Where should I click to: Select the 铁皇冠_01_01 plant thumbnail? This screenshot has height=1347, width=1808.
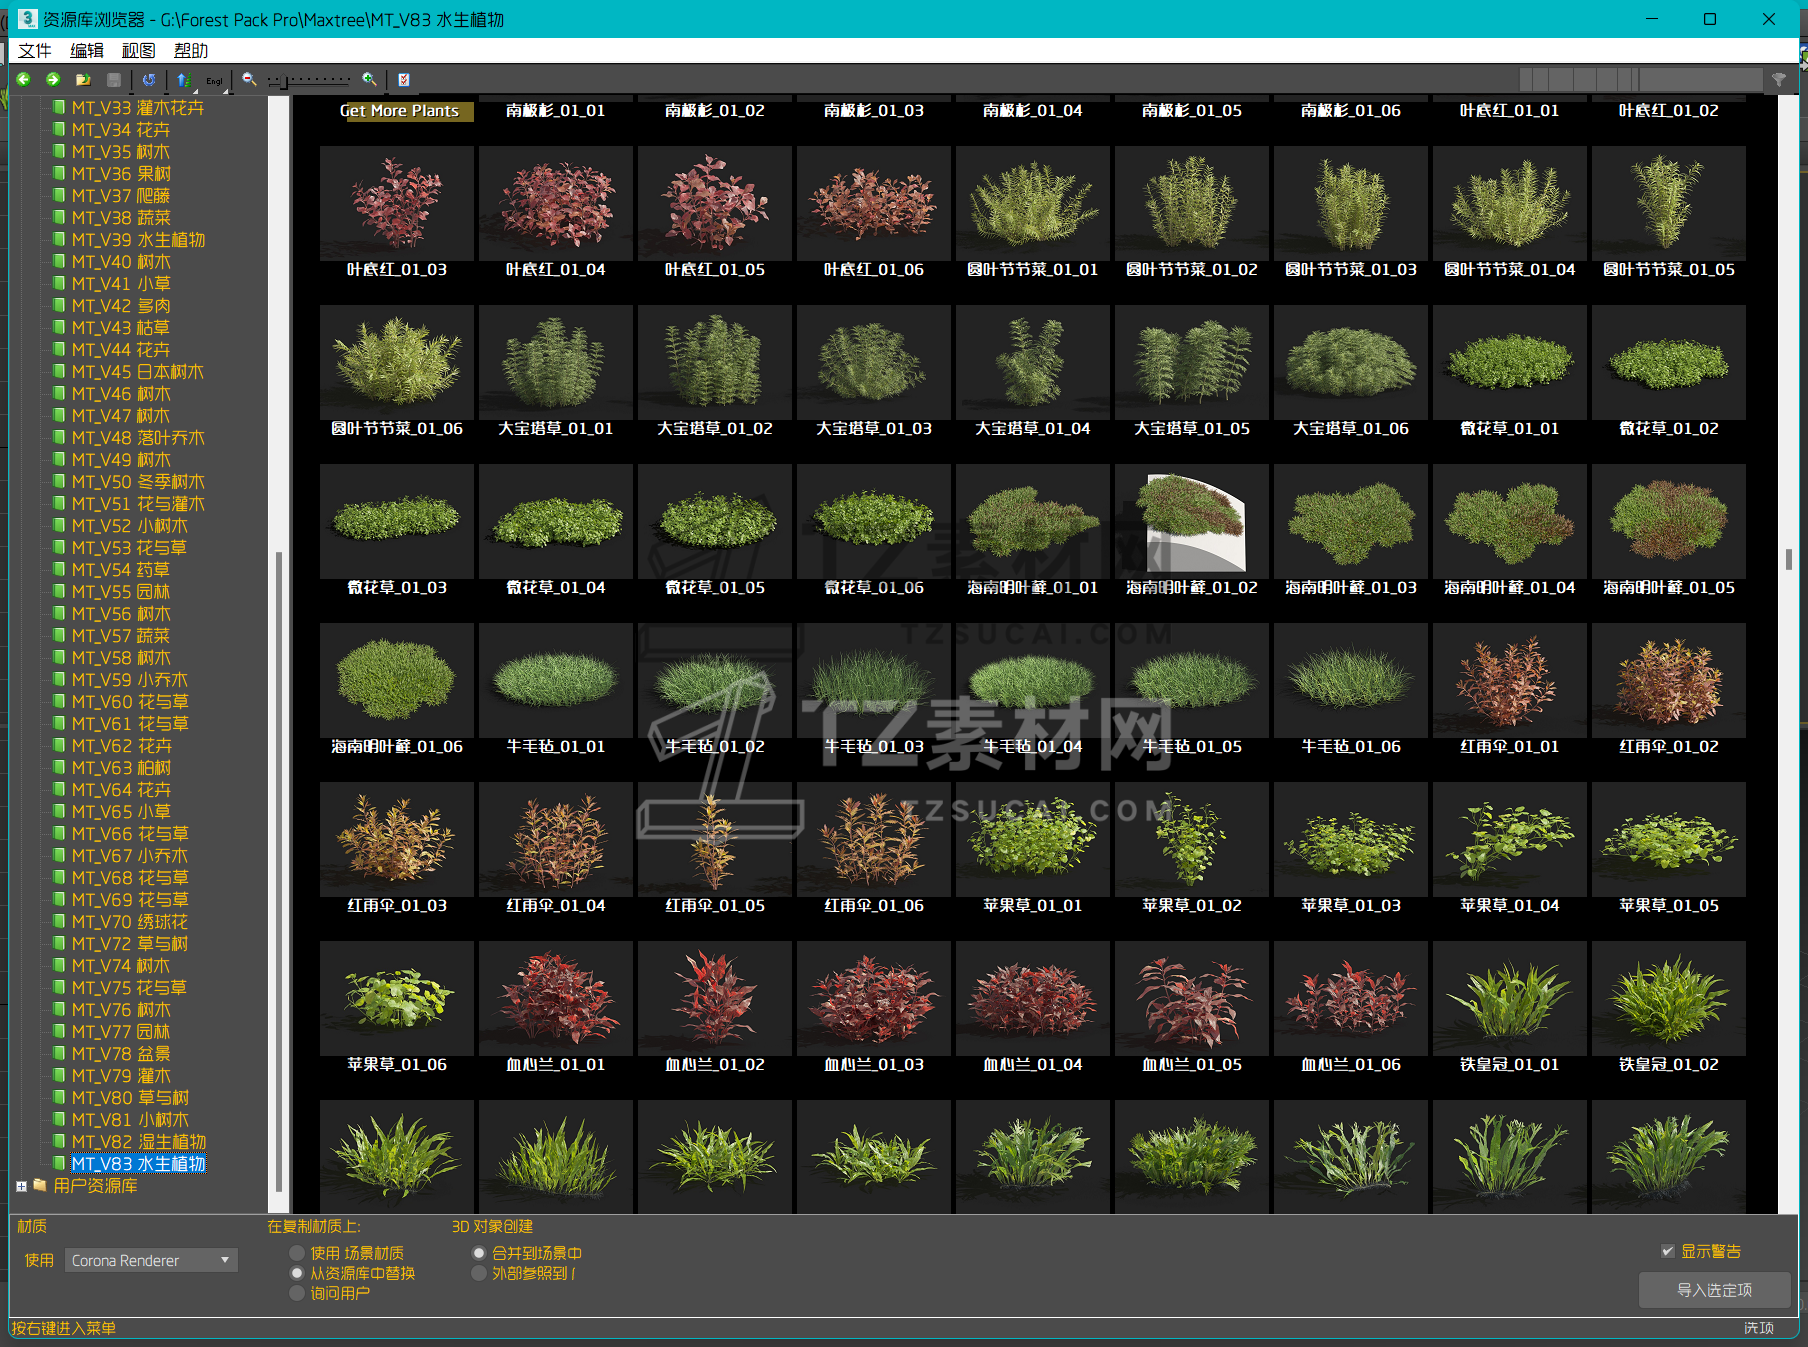[1510, 999]
